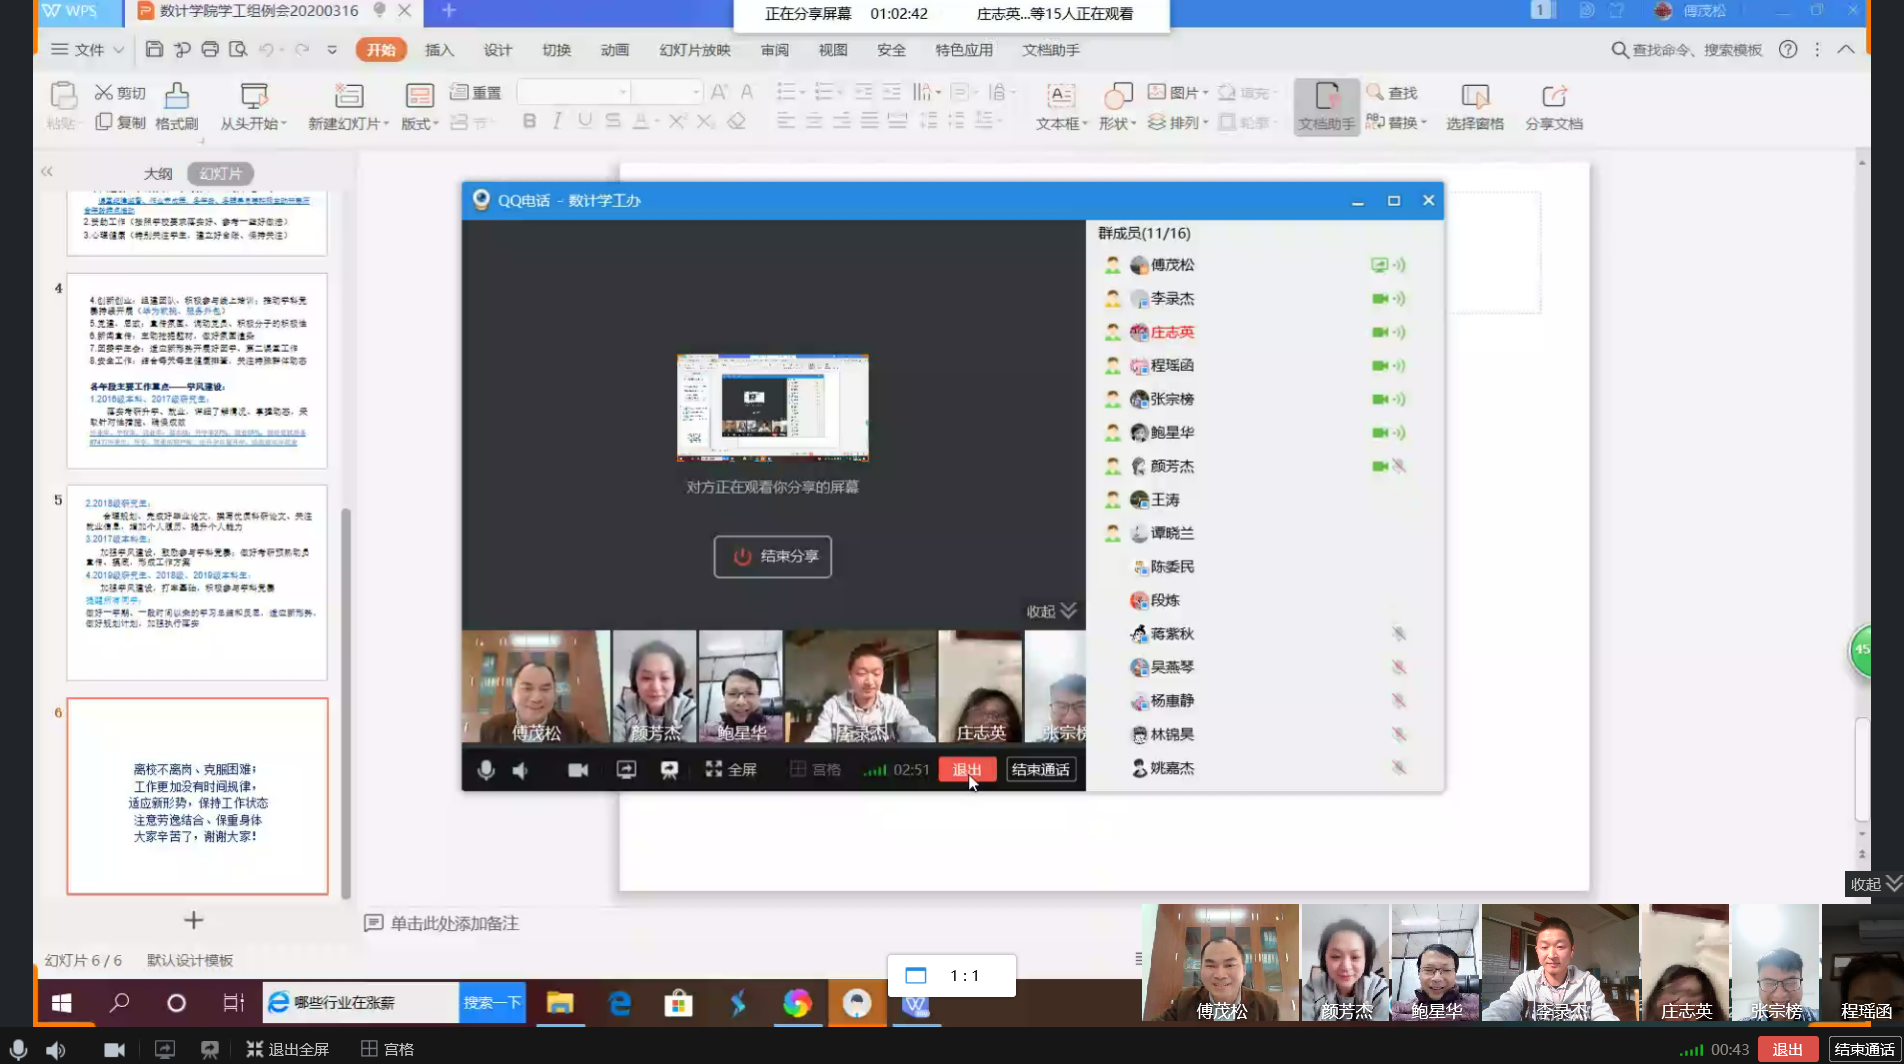Click the Selection Pane (选择窗格) icon

point(1474,106)
